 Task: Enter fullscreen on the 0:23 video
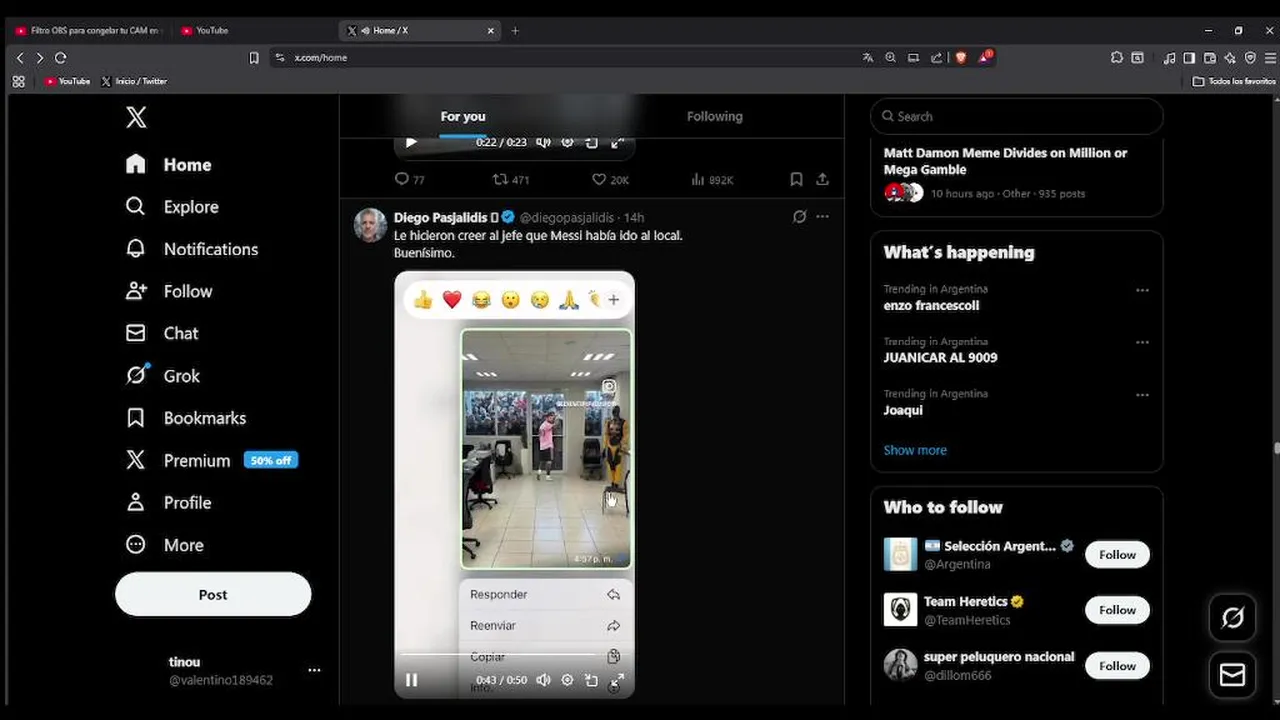click(617, 142)
